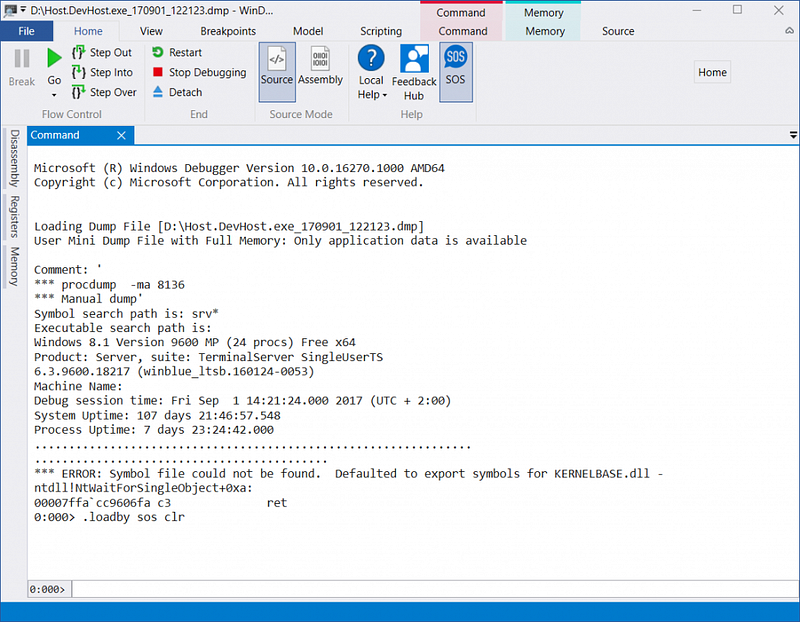Click the 'Process Uptime: 7 days' line
The height and width of the screenshot is (622, 800).
[154, 430]
